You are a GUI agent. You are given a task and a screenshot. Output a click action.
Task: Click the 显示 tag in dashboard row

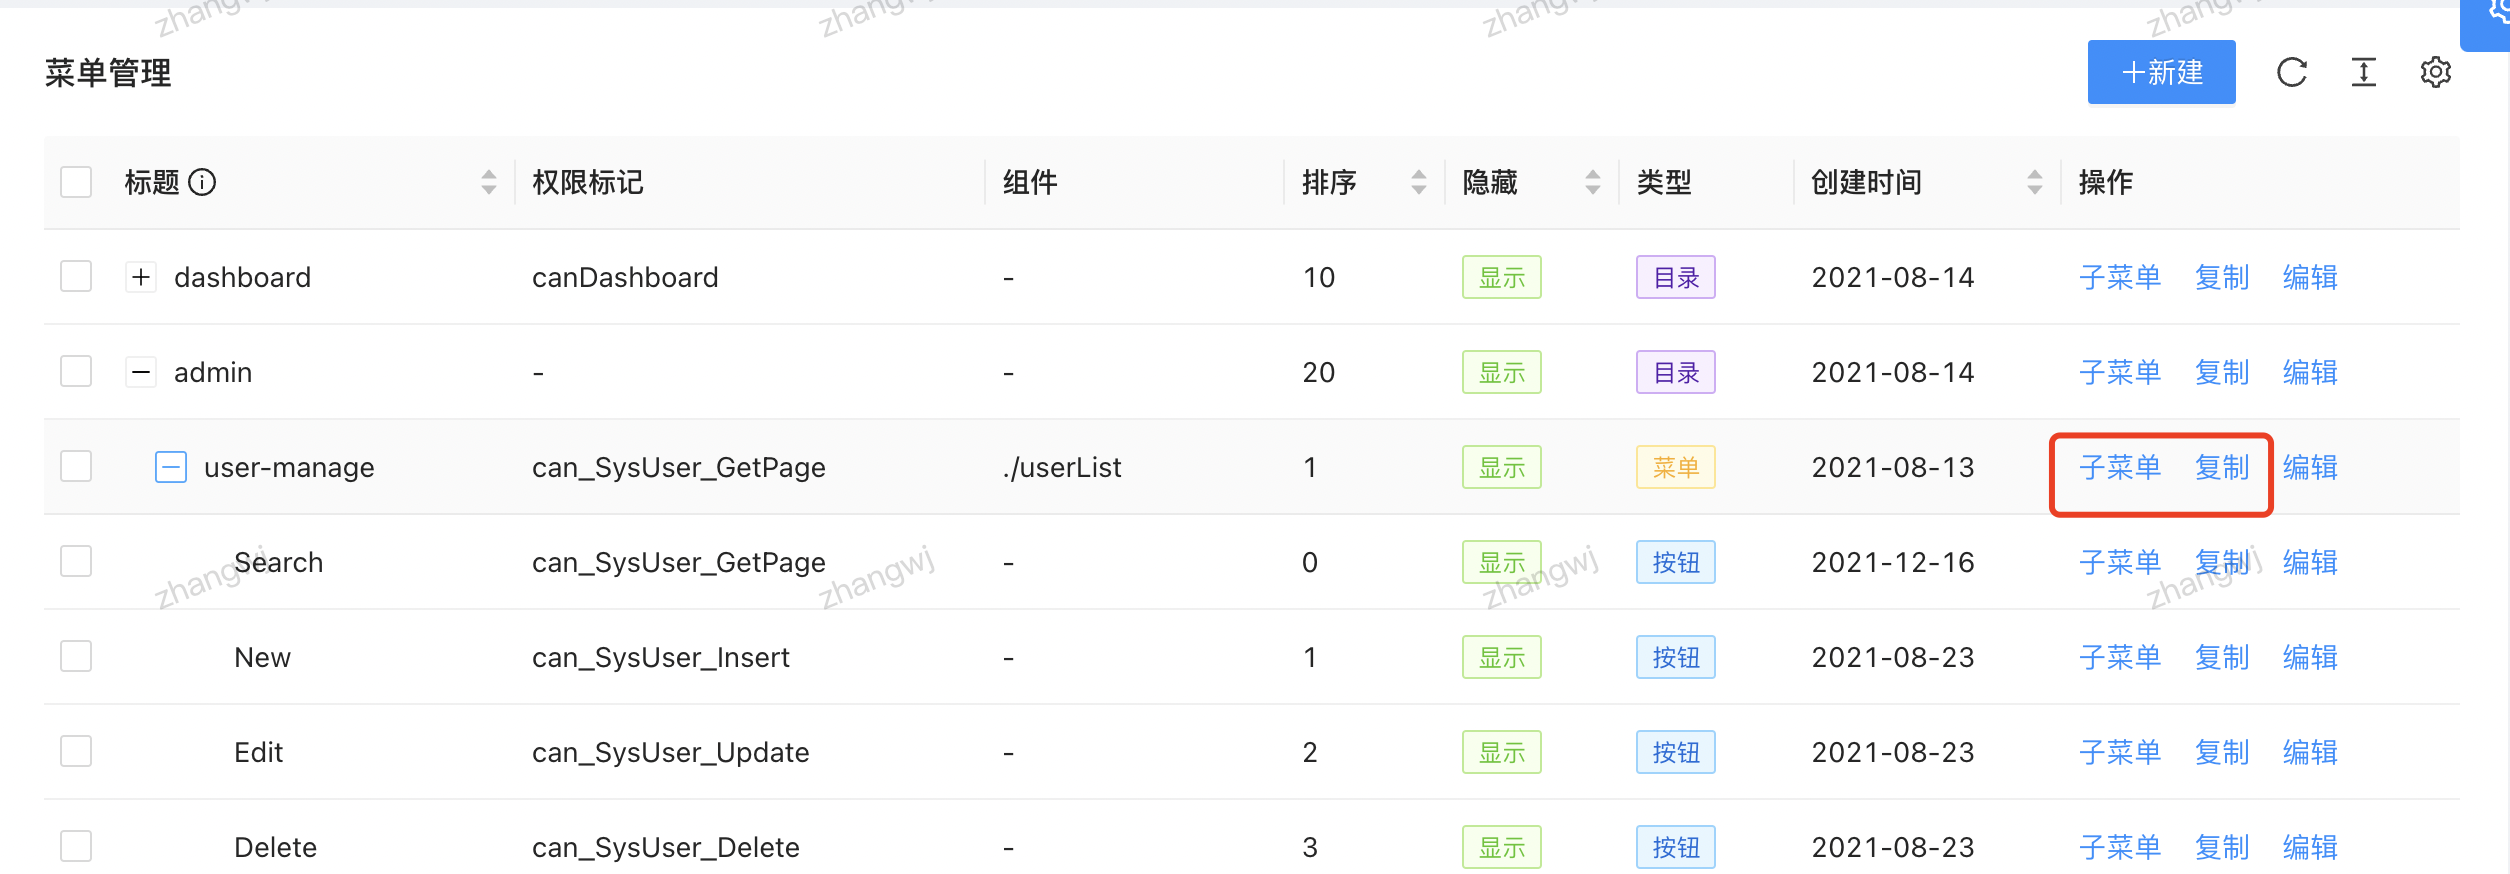click(x=1502, y=277)
